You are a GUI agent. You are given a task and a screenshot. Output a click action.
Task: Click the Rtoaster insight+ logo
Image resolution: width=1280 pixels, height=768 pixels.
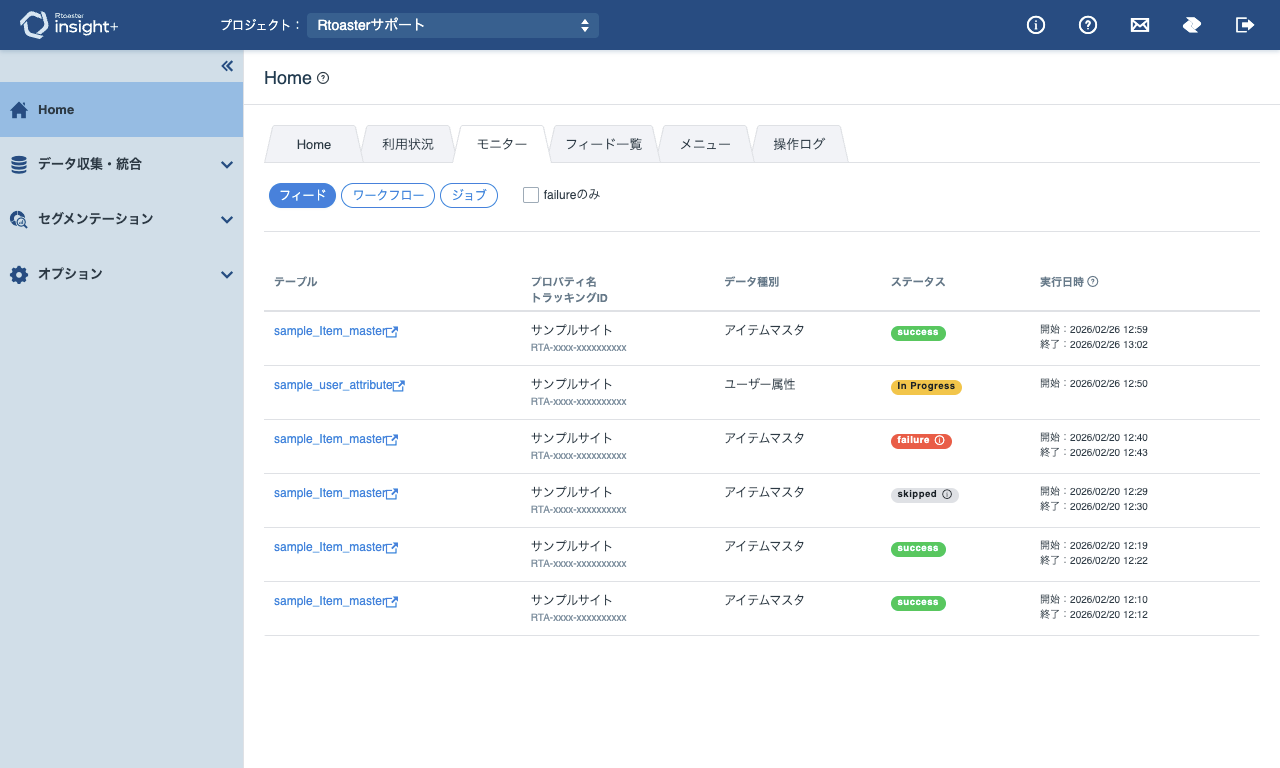tap(69, 25)
